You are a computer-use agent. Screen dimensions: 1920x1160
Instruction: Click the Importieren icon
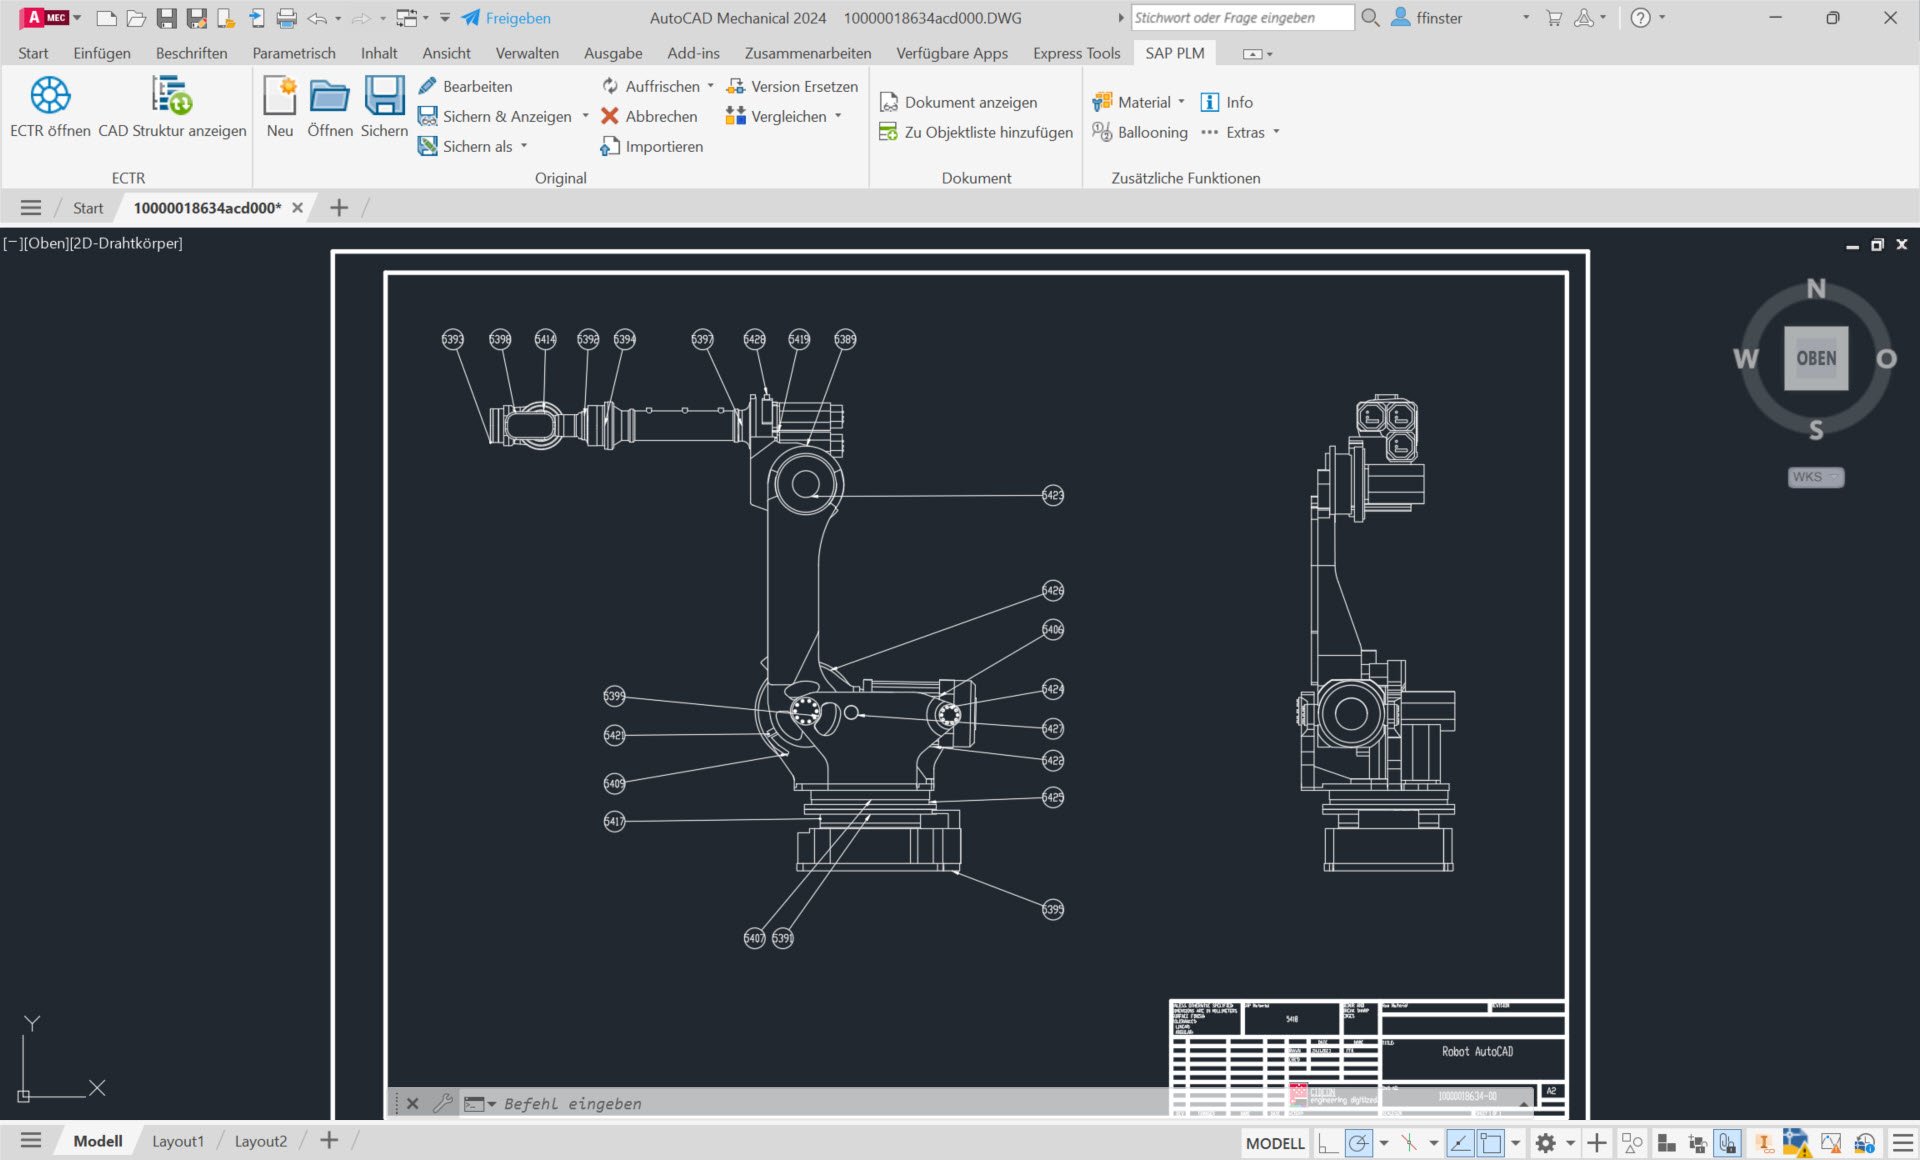click(610, 147)
